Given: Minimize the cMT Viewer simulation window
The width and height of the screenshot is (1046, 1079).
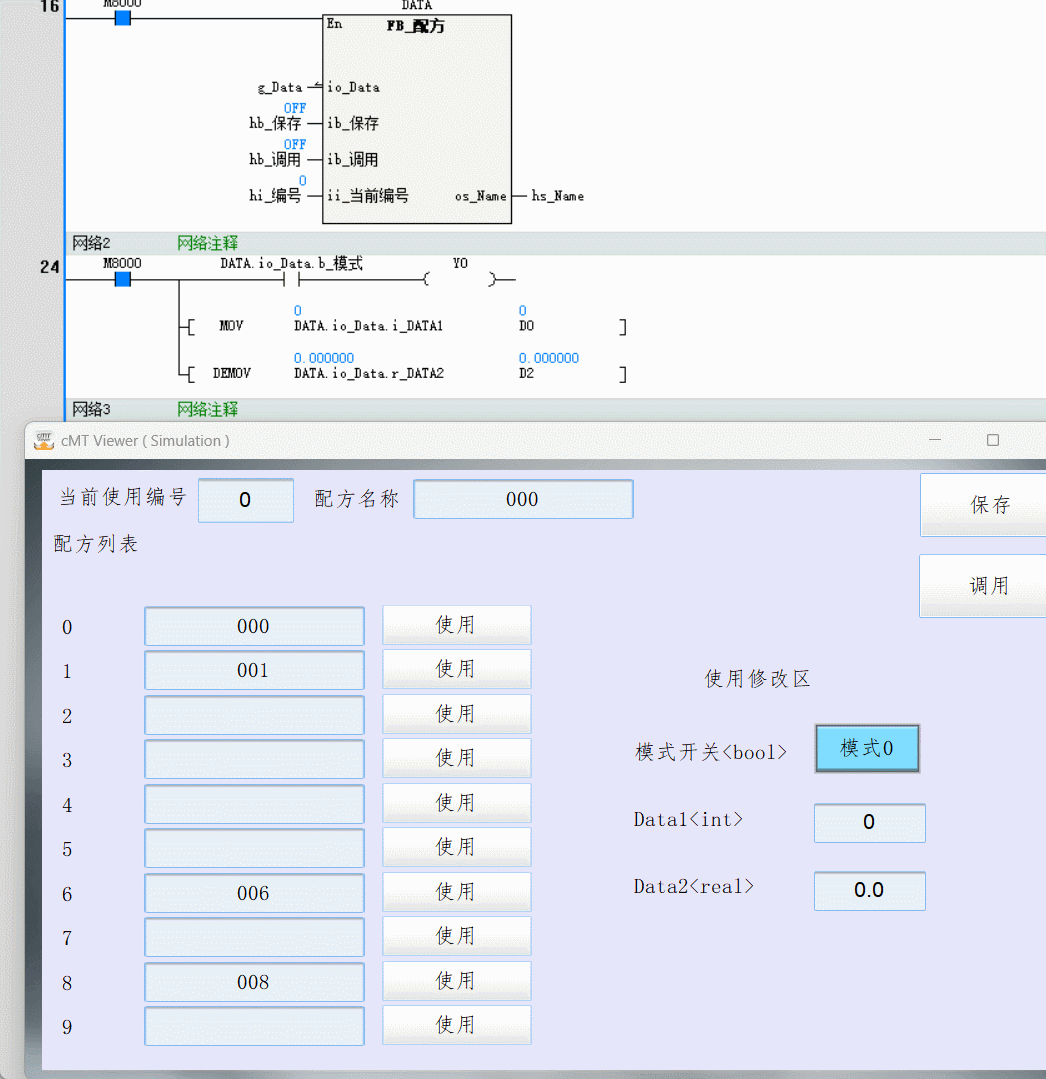Looking at the screenshot, I should click(x=935, y=440).
